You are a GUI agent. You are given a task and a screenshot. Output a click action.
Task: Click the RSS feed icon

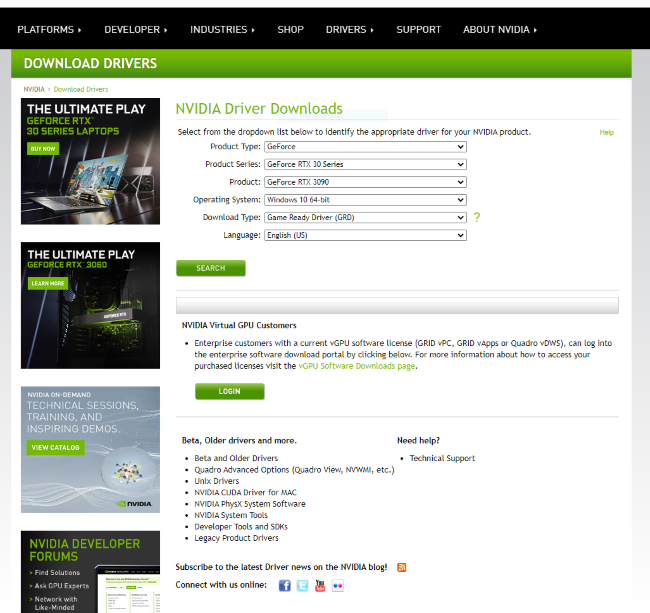coord(402,567)
